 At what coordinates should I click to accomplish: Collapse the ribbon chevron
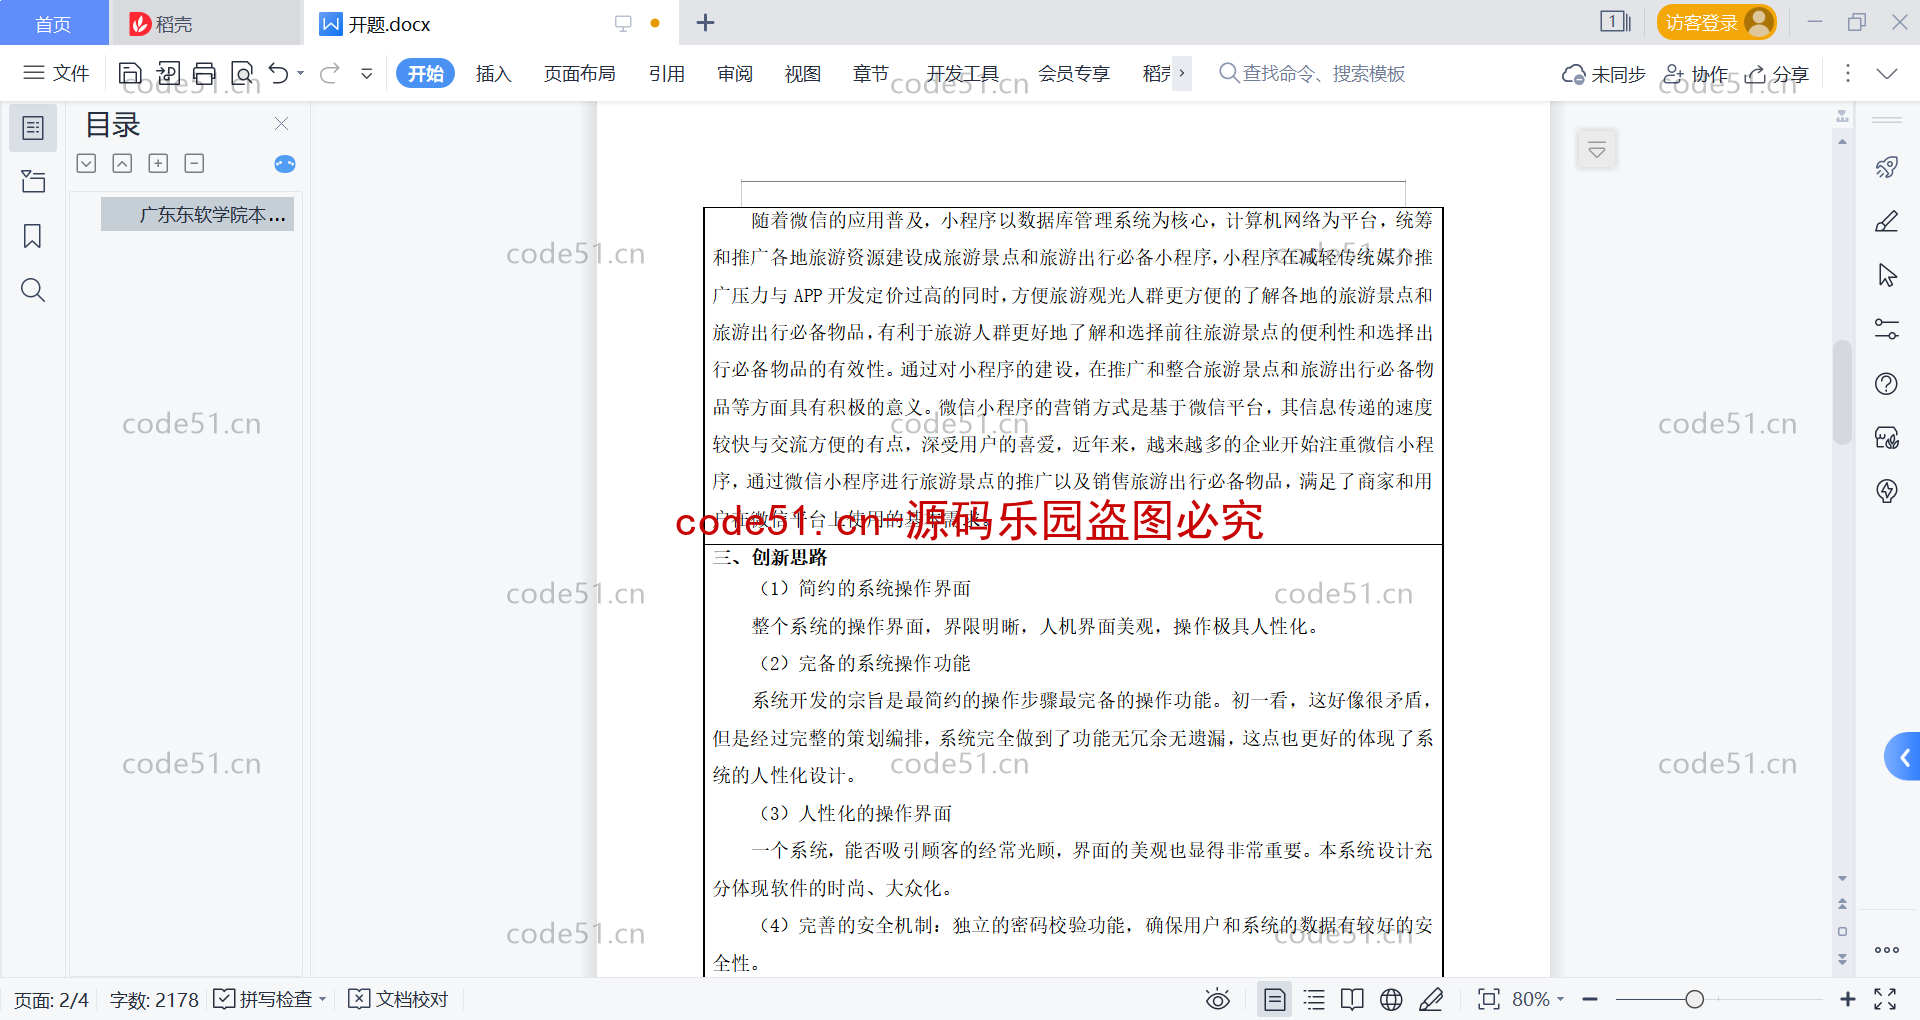tap(1887, 73)
